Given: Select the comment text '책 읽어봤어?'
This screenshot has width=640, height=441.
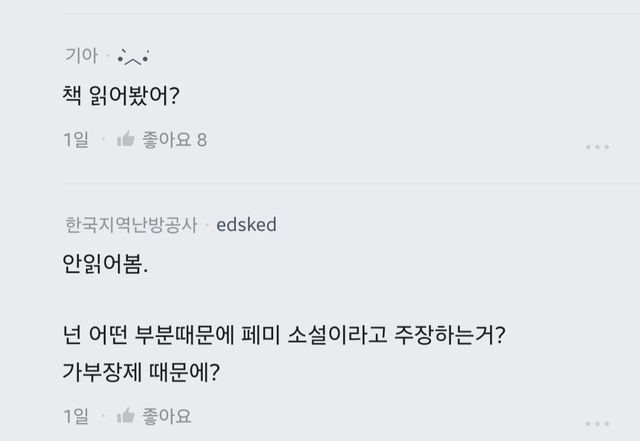Looking at the screenshot, I should tap(120, 97).
